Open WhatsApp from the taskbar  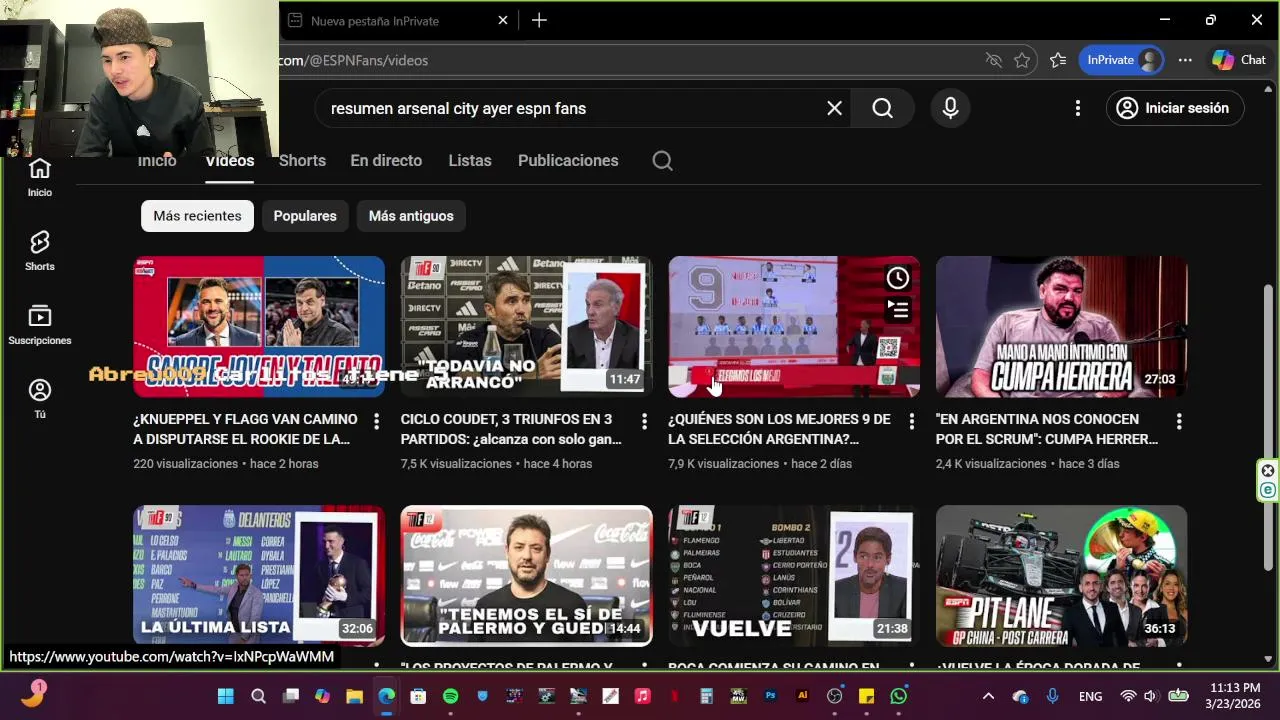click(x=898, y=696)
